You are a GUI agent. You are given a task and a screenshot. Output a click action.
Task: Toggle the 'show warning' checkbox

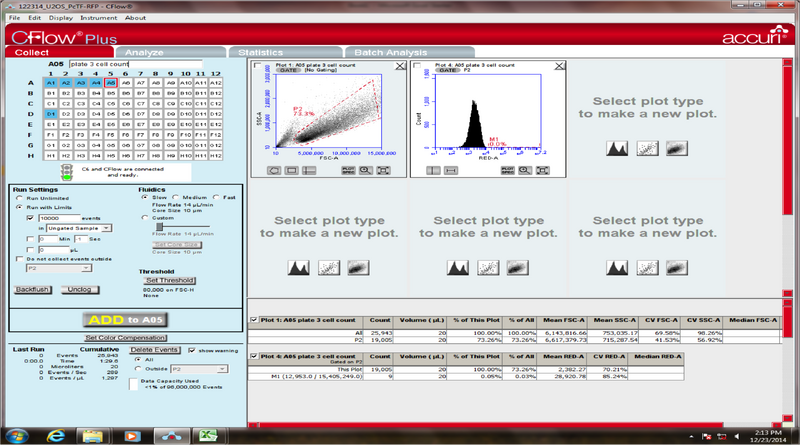coord(192,351)
